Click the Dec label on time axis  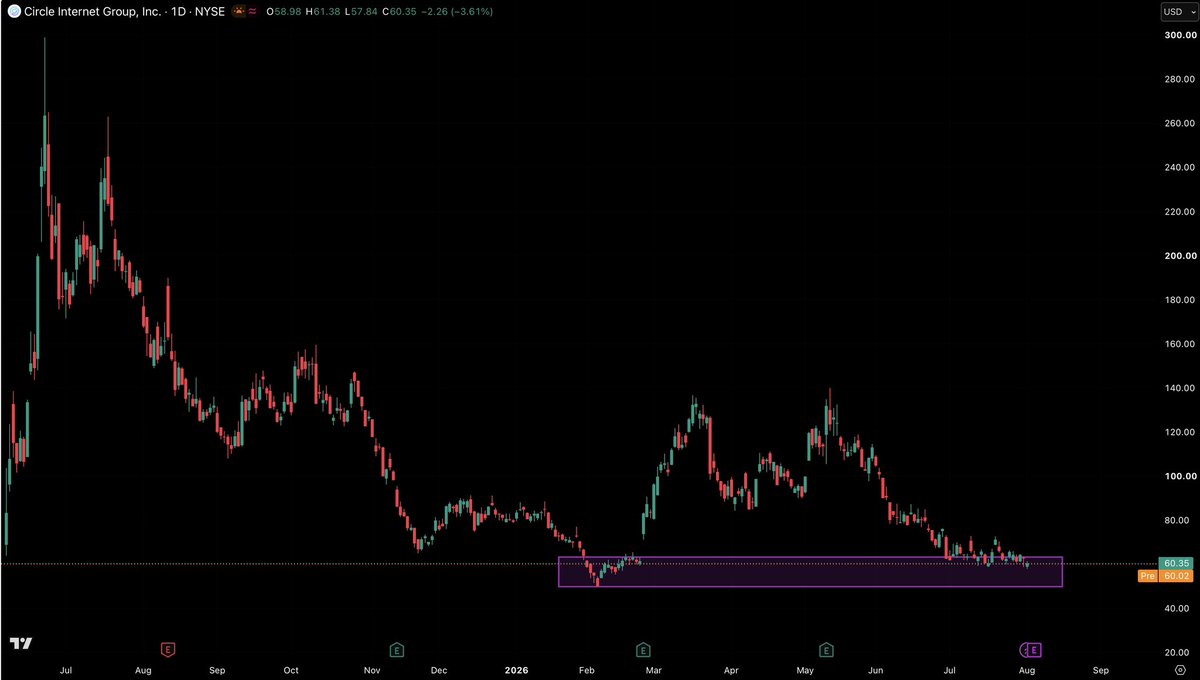click(x=438, y=669)
